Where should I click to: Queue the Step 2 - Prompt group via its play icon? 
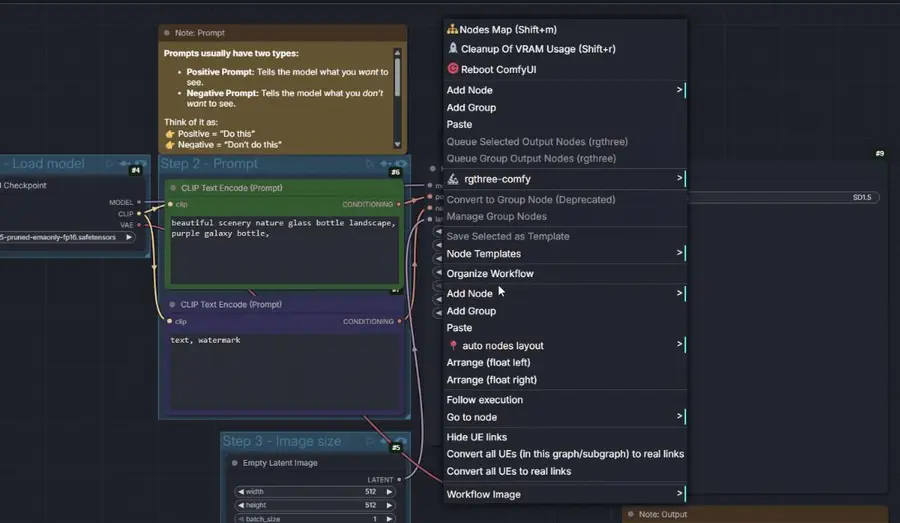pos(369,164)
